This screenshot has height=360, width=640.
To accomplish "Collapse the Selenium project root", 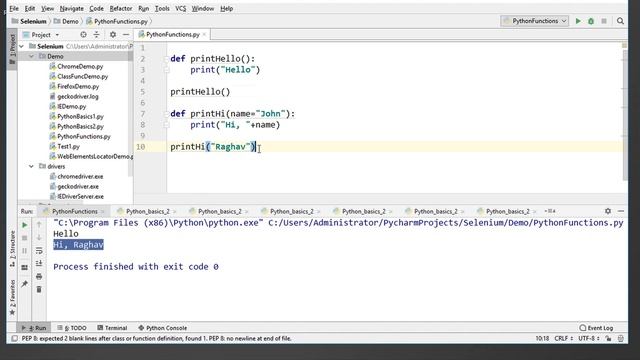I will [21, 46].
